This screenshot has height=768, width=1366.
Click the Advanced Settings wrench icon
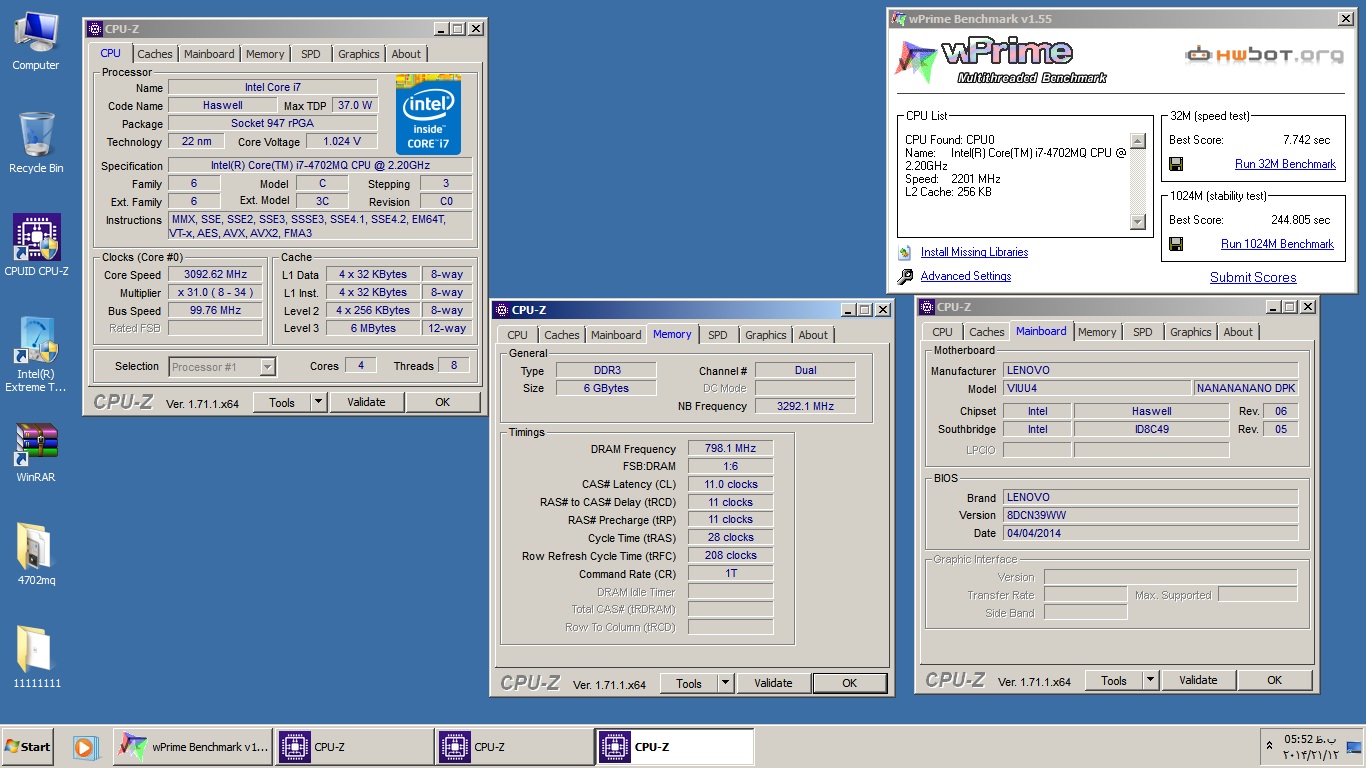[905, 277]
